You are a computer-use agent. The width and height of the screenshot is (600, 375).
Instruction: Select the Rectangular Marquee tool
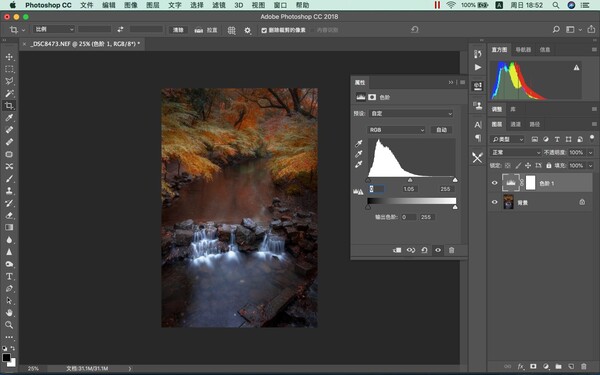point(9,69)
